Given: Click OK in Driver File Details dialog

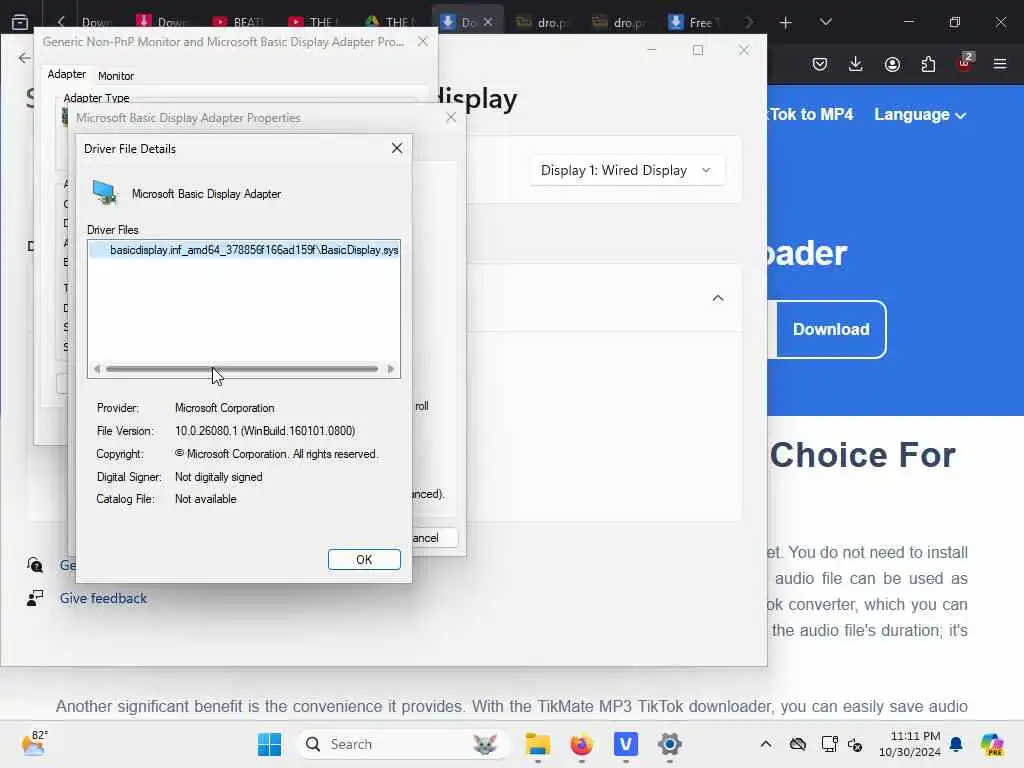Looking at the screenshot, I should 364,560.
